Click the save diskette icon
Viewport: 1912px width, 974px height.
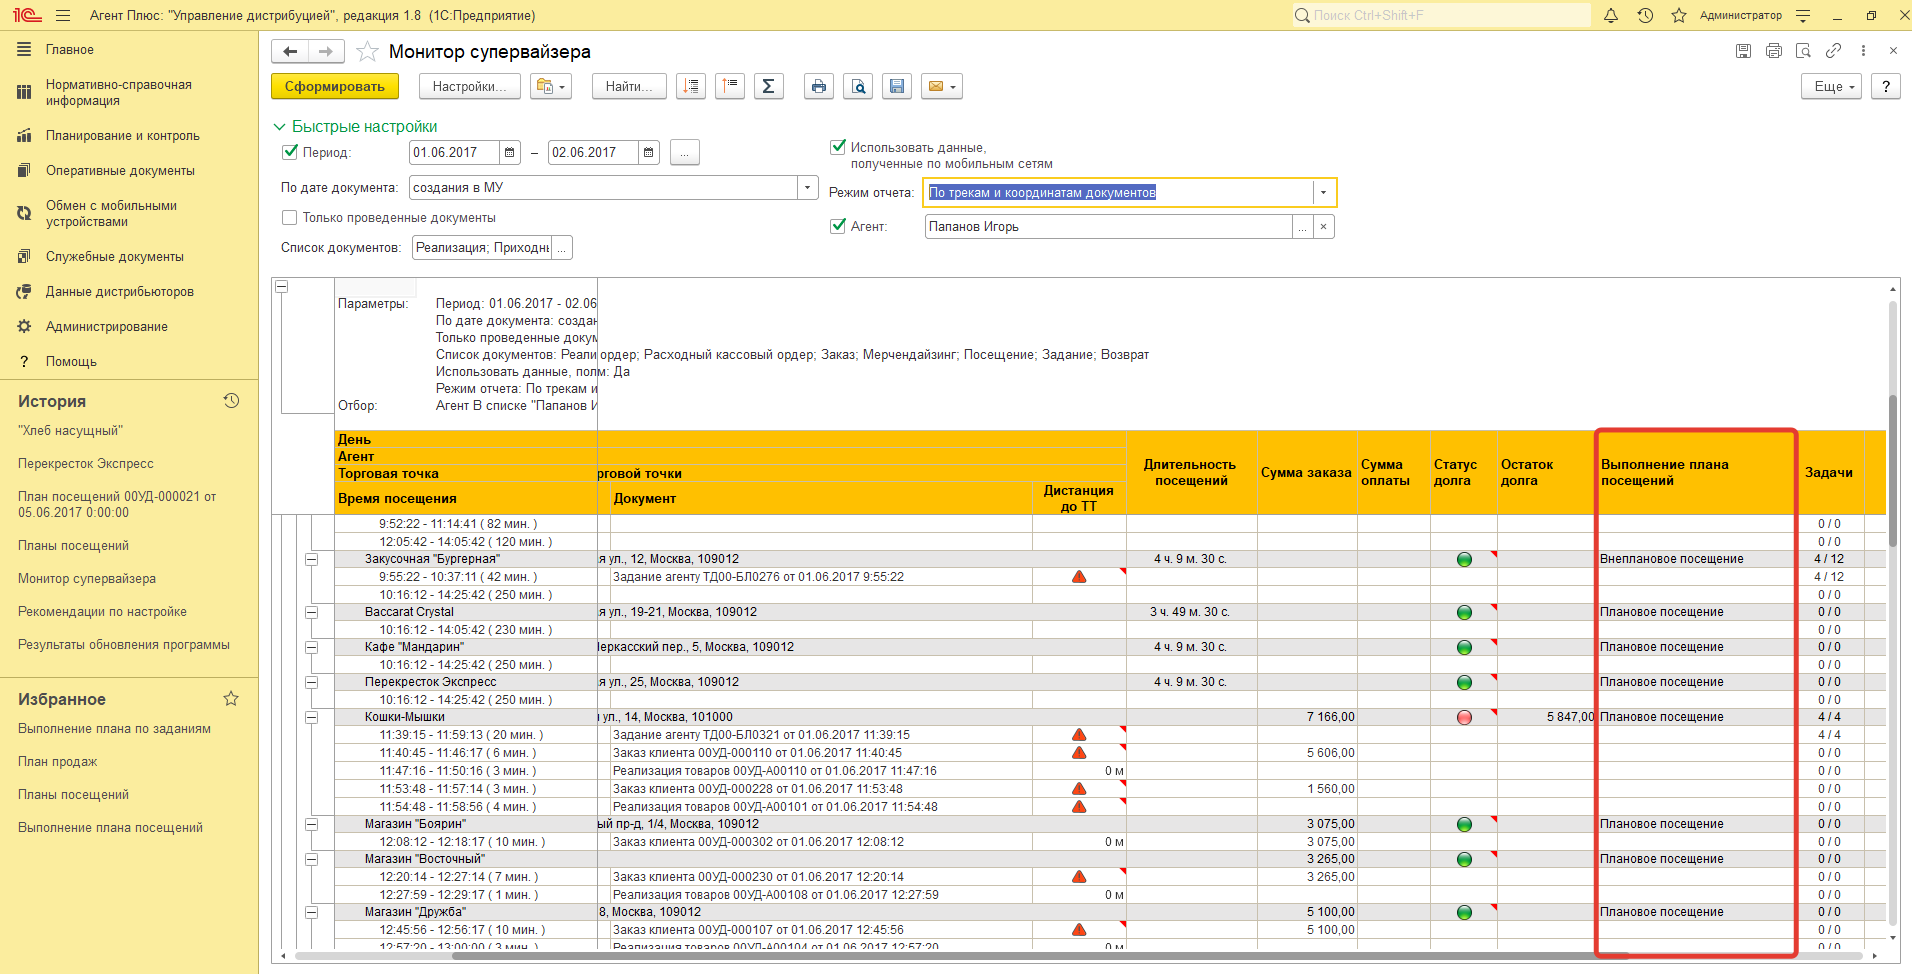896,87
